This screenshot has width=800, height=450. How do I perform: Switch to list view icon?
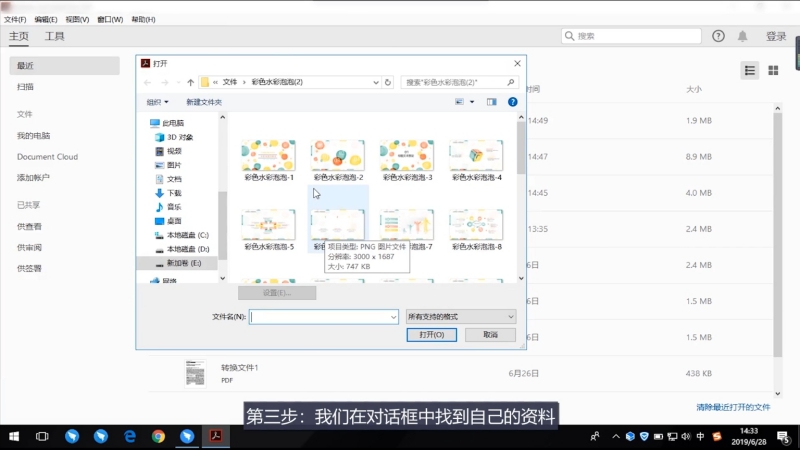point(750,70)
